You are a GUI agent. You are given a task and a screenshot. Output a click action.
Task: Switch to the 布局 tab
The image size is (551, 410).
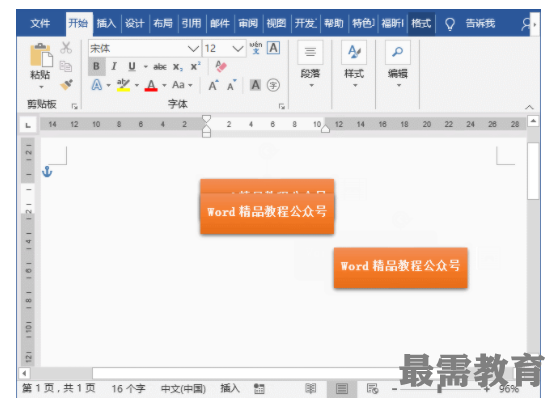click(163, 24)
